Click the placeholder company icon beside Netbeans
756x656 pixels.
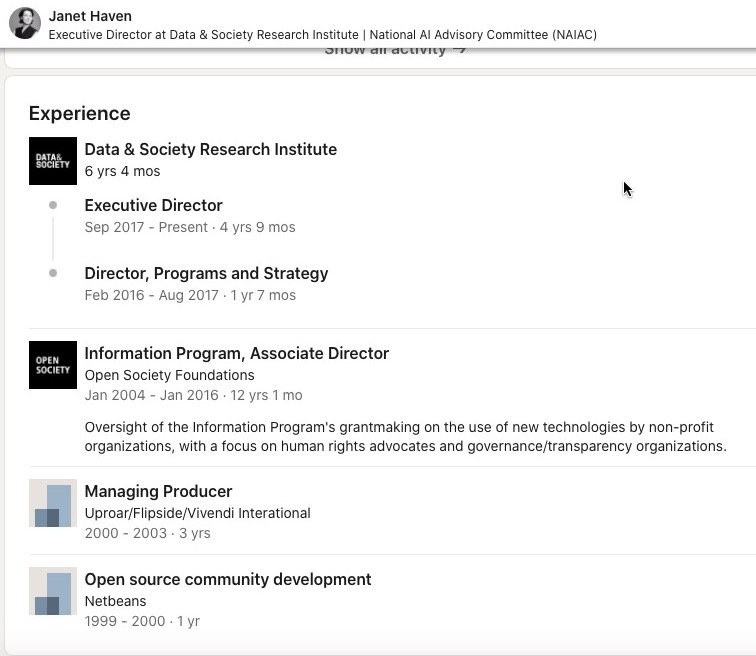pyautogui.click(x=53, y=591)
